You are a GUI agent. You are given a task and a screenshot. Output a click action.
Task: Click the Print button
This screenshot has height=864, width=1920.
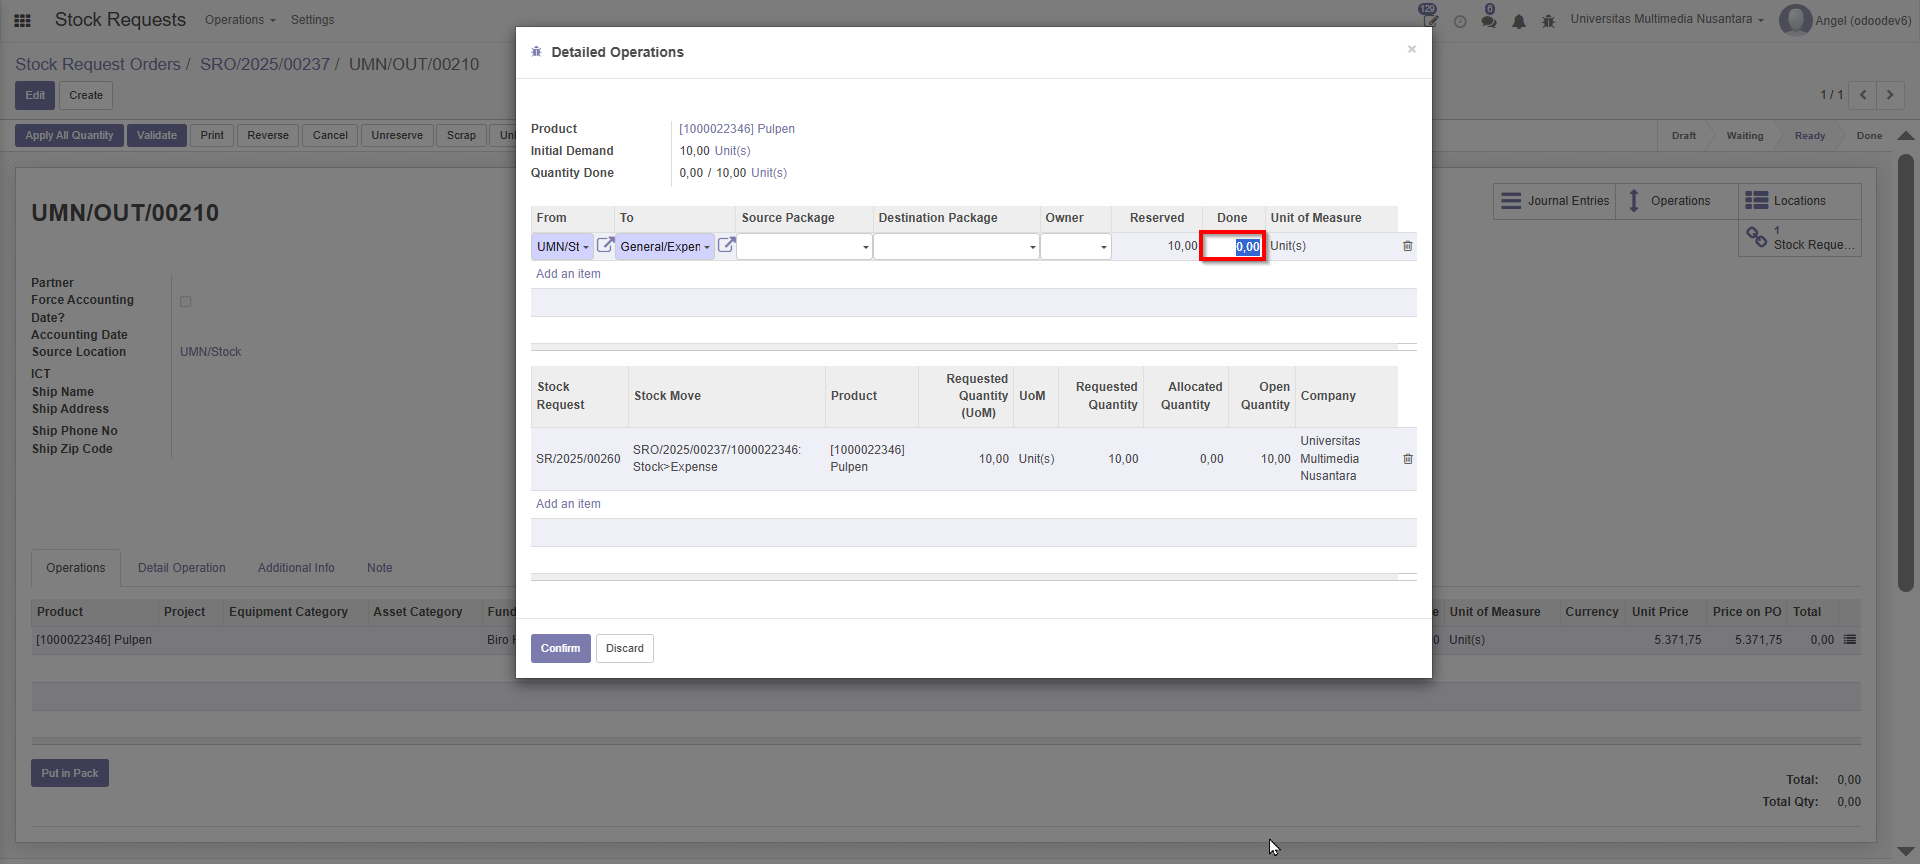click(212, 135)
